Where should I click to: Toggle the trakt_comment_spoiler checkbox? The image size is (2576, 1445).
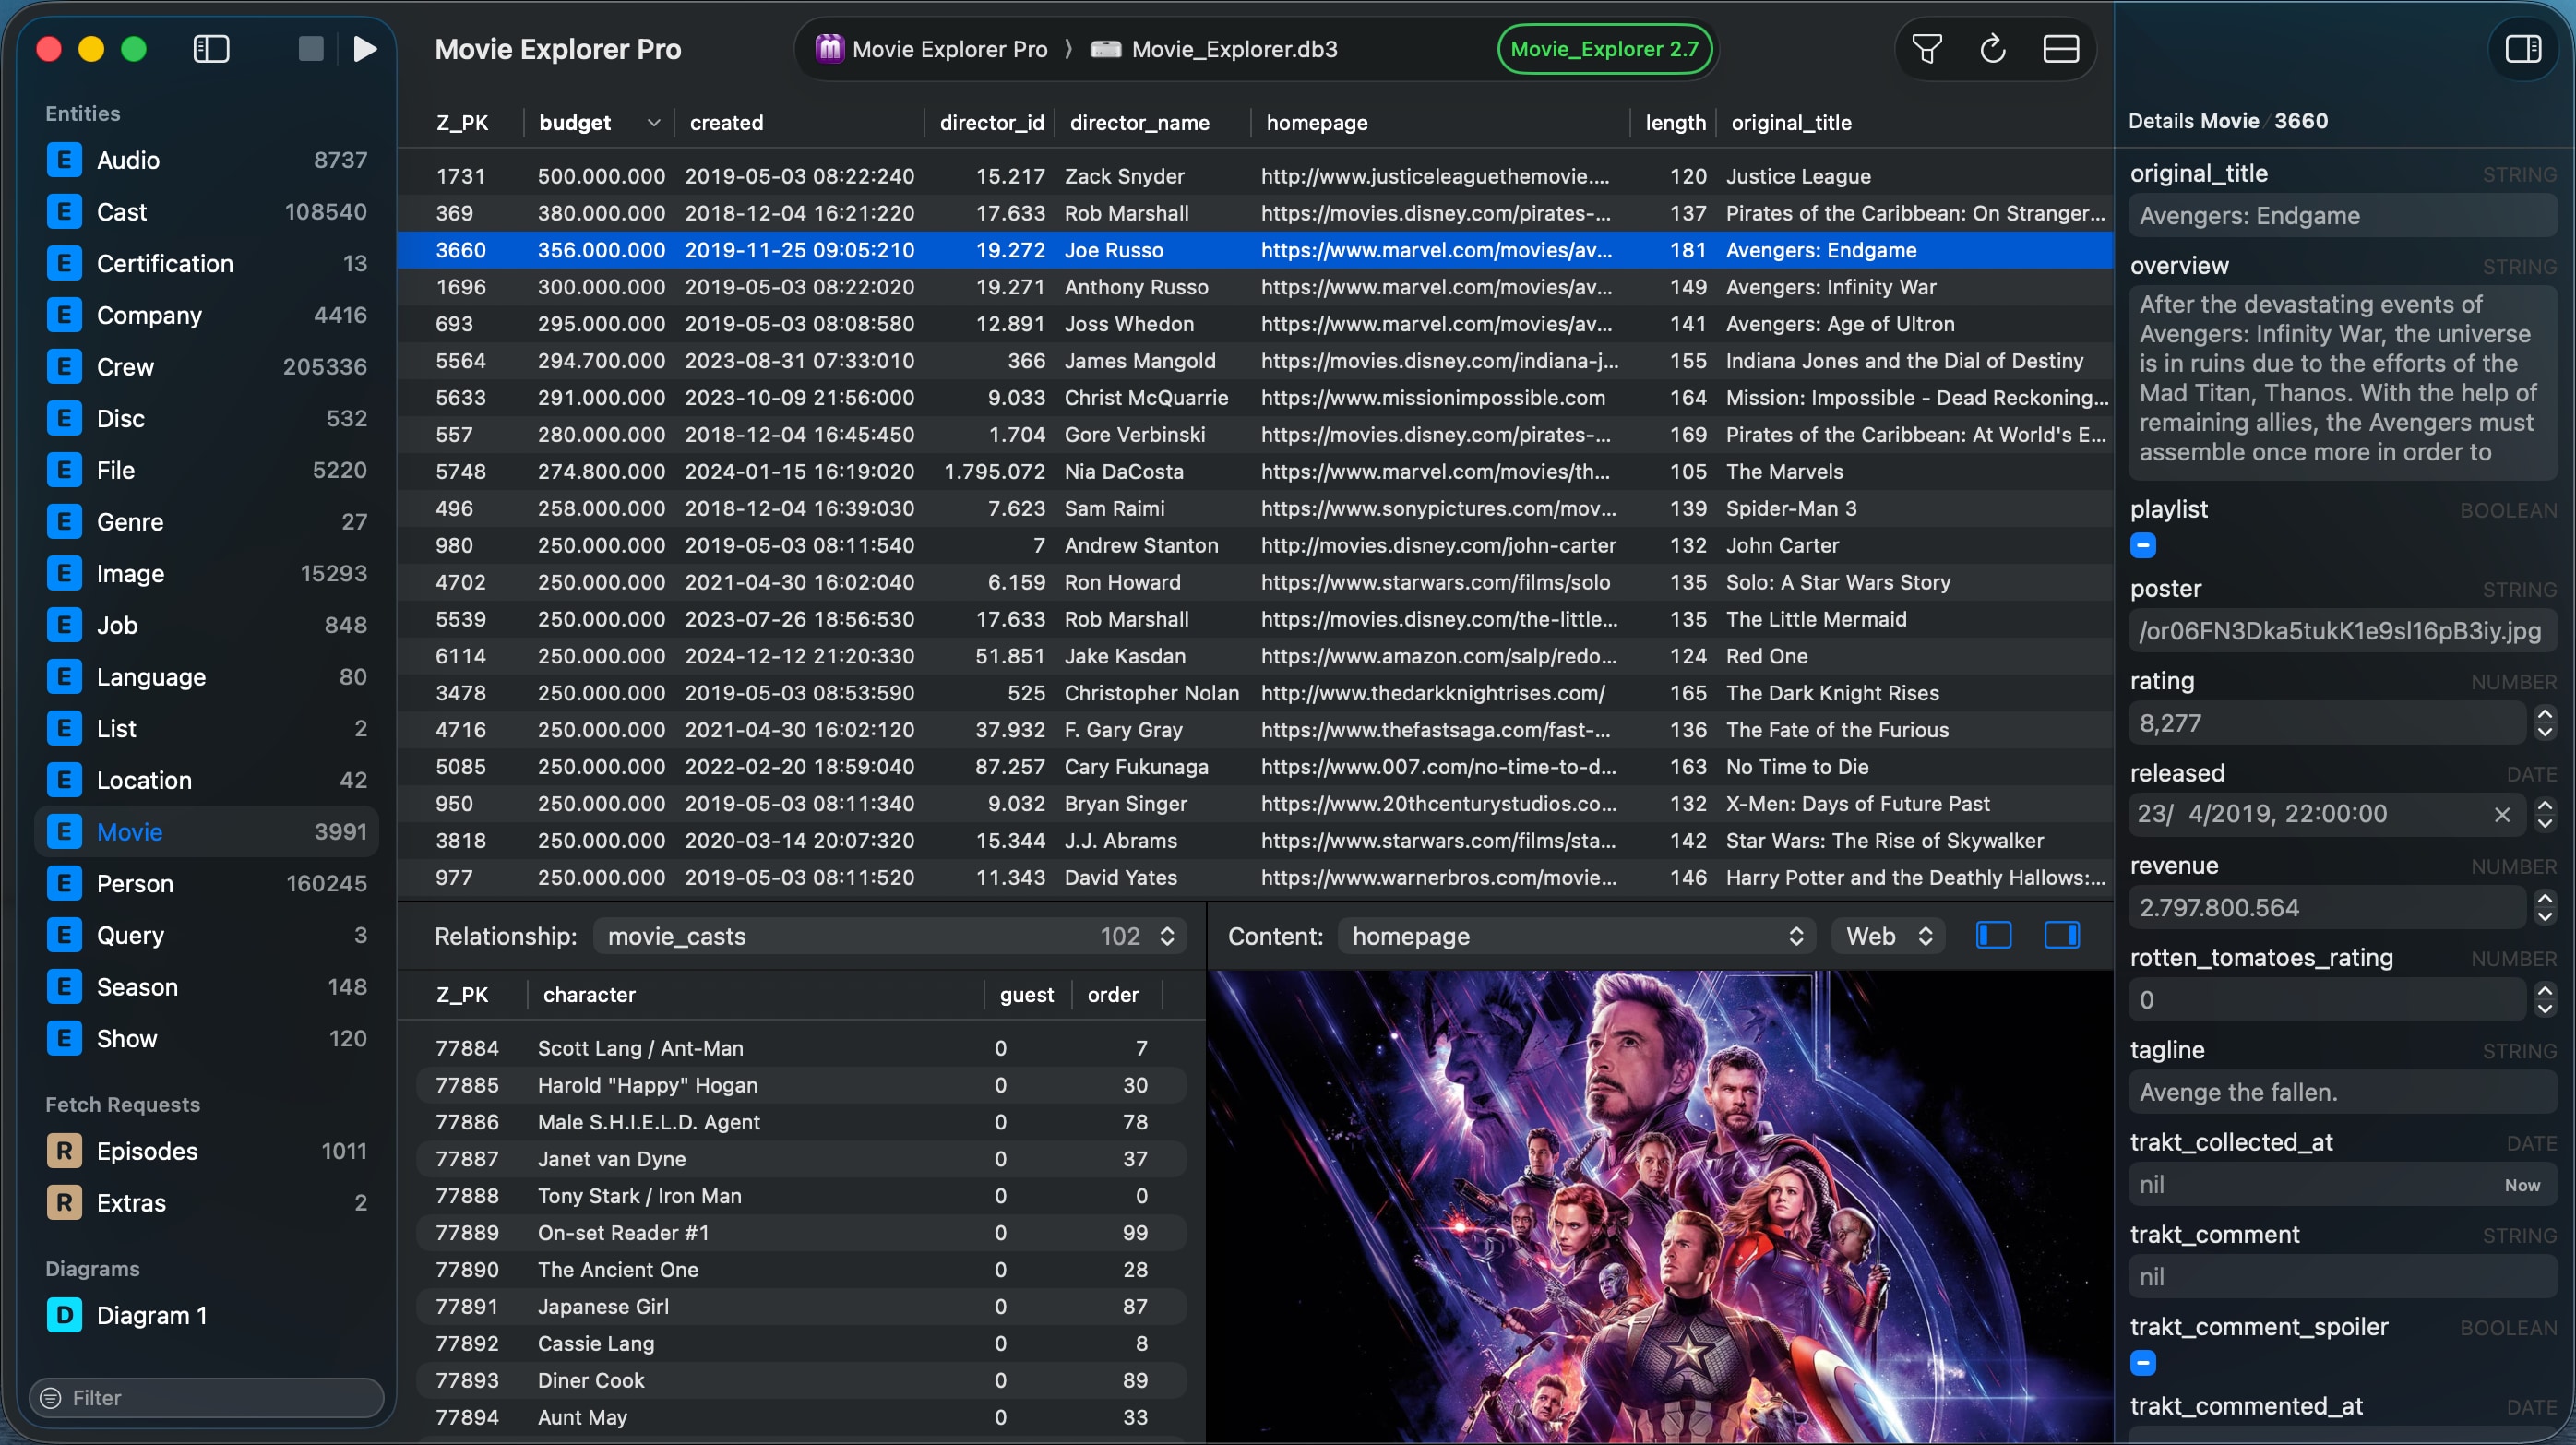pyautogui.click(x=2142, y=1363)
